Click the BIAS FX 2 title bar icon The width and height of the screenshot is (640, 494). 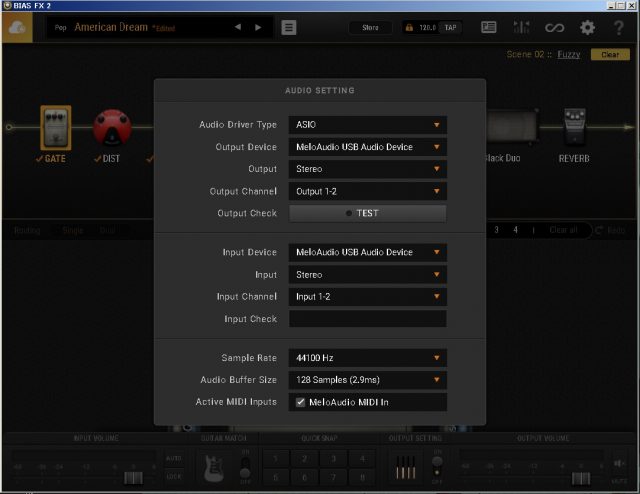coord(7,5)
